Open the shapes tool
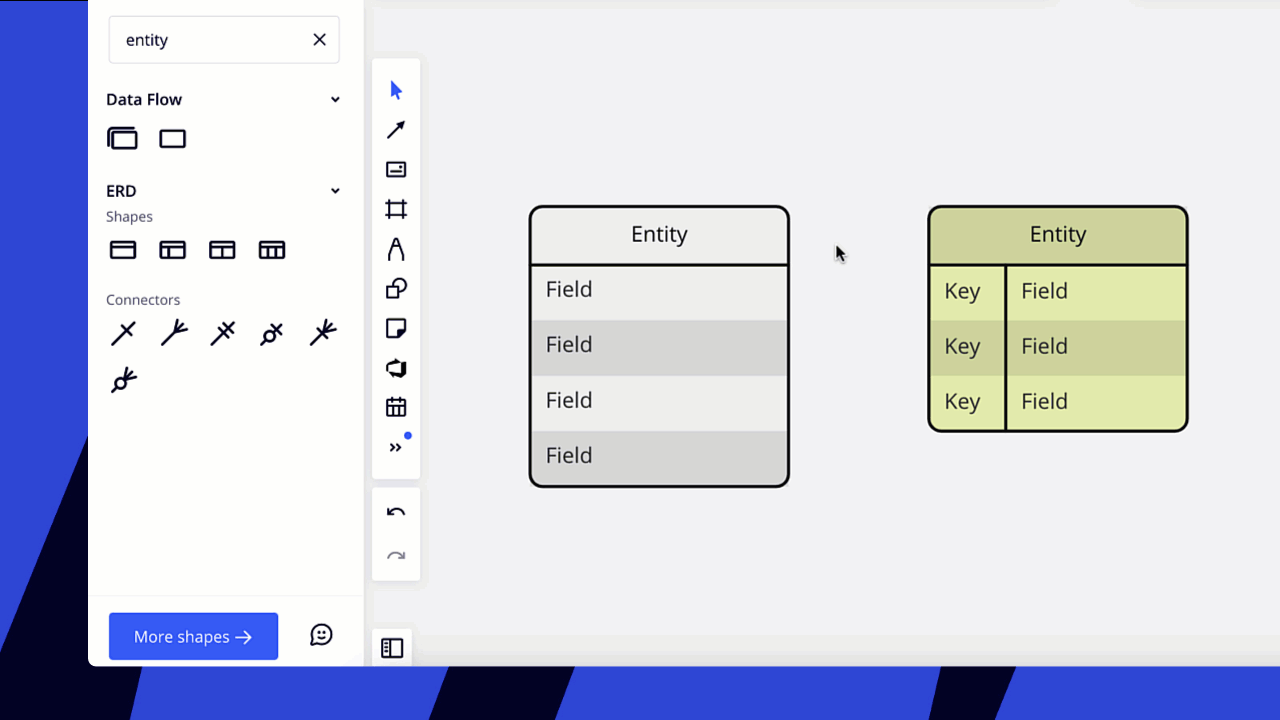Image resolution: width=1280 pixels, height=720 pixels. click(396, 288)
